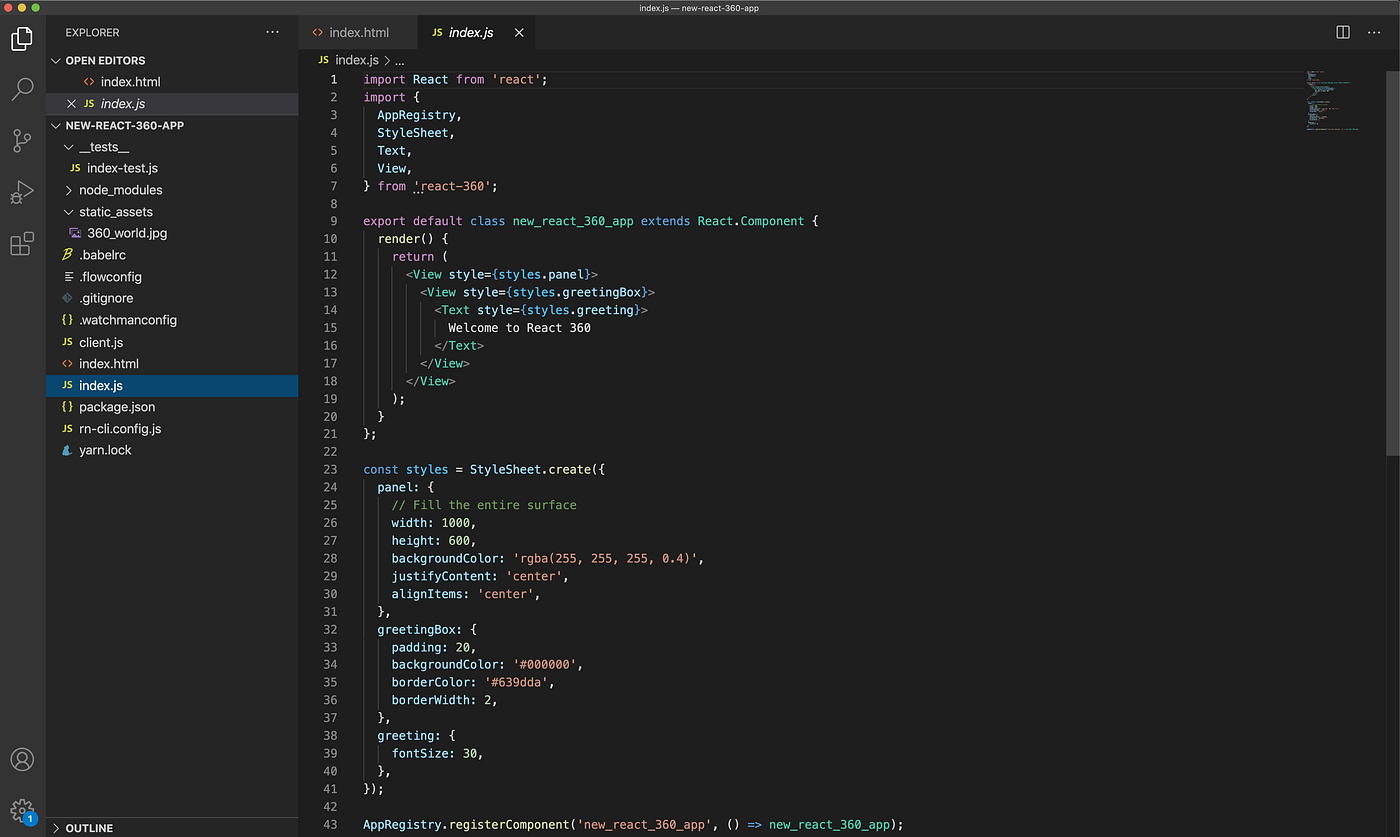Switch to the index.html editor tab
Viewport: 1400px width, 837px height.
click(358, 33)
